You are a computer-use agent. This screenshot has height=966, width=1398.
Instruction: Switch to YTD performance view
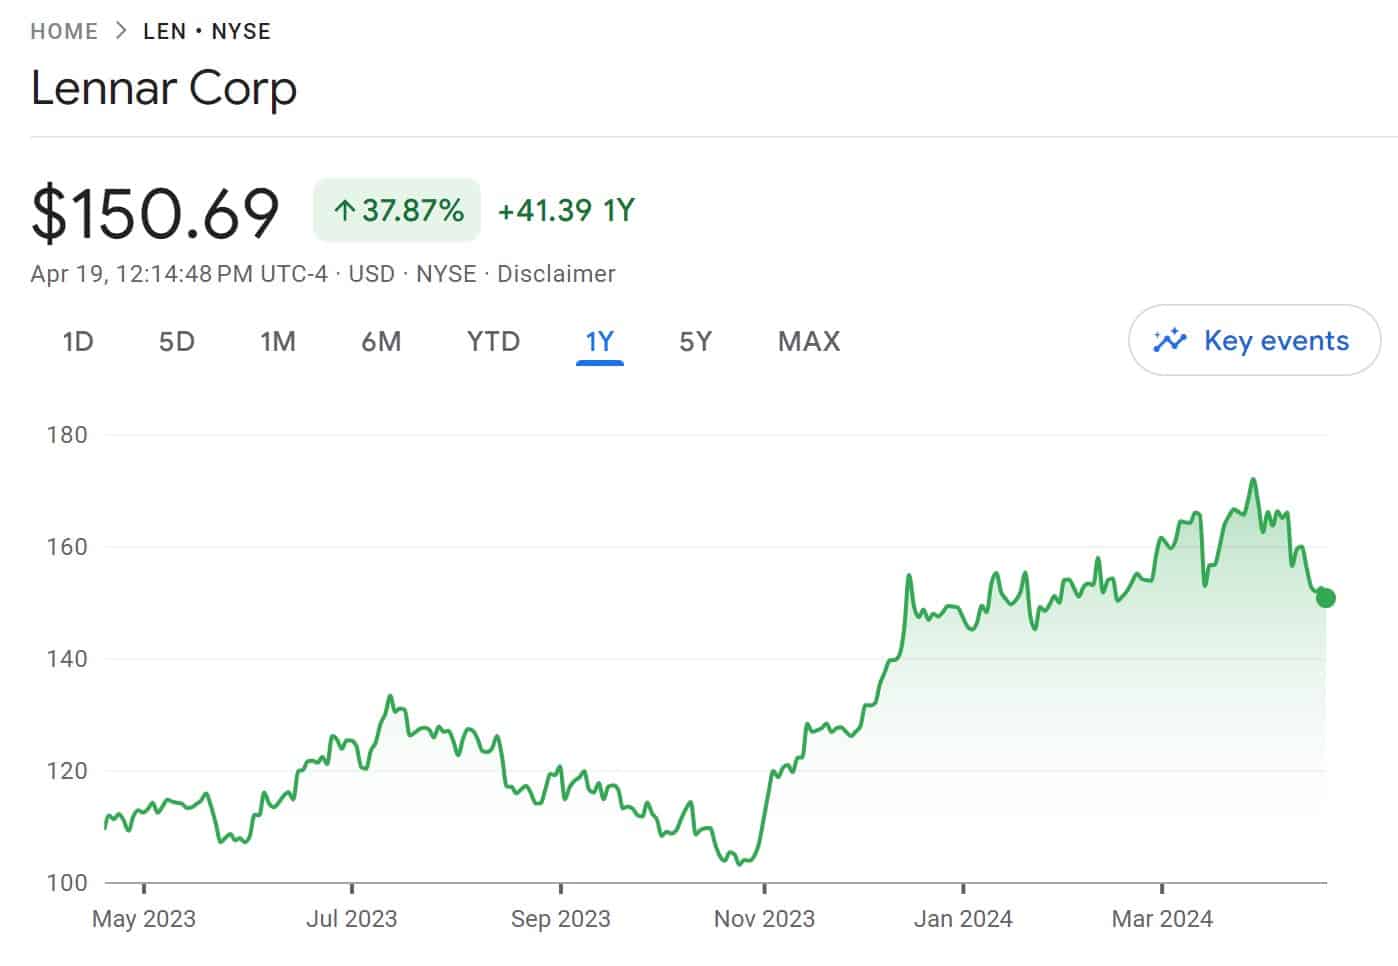coord(492,341)
